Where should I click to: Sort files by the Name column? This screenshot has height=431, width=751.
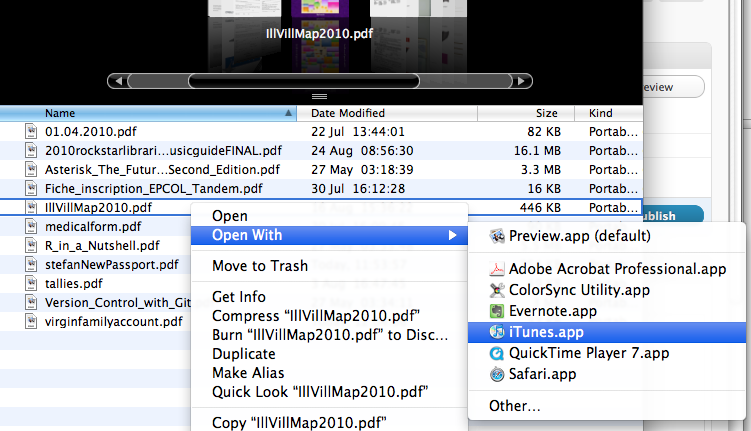click(150, 113)
